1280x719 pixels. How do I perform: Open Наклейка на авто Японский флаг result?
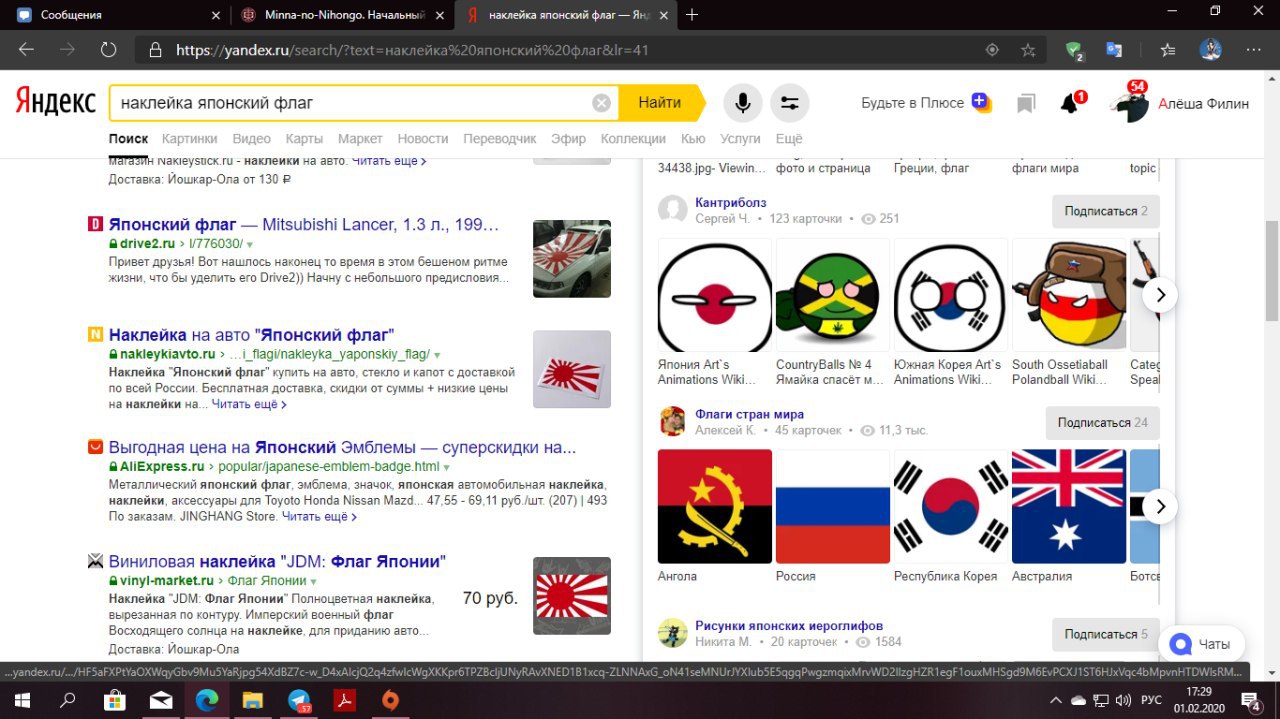pyautogui.click(x=251, y=334)
